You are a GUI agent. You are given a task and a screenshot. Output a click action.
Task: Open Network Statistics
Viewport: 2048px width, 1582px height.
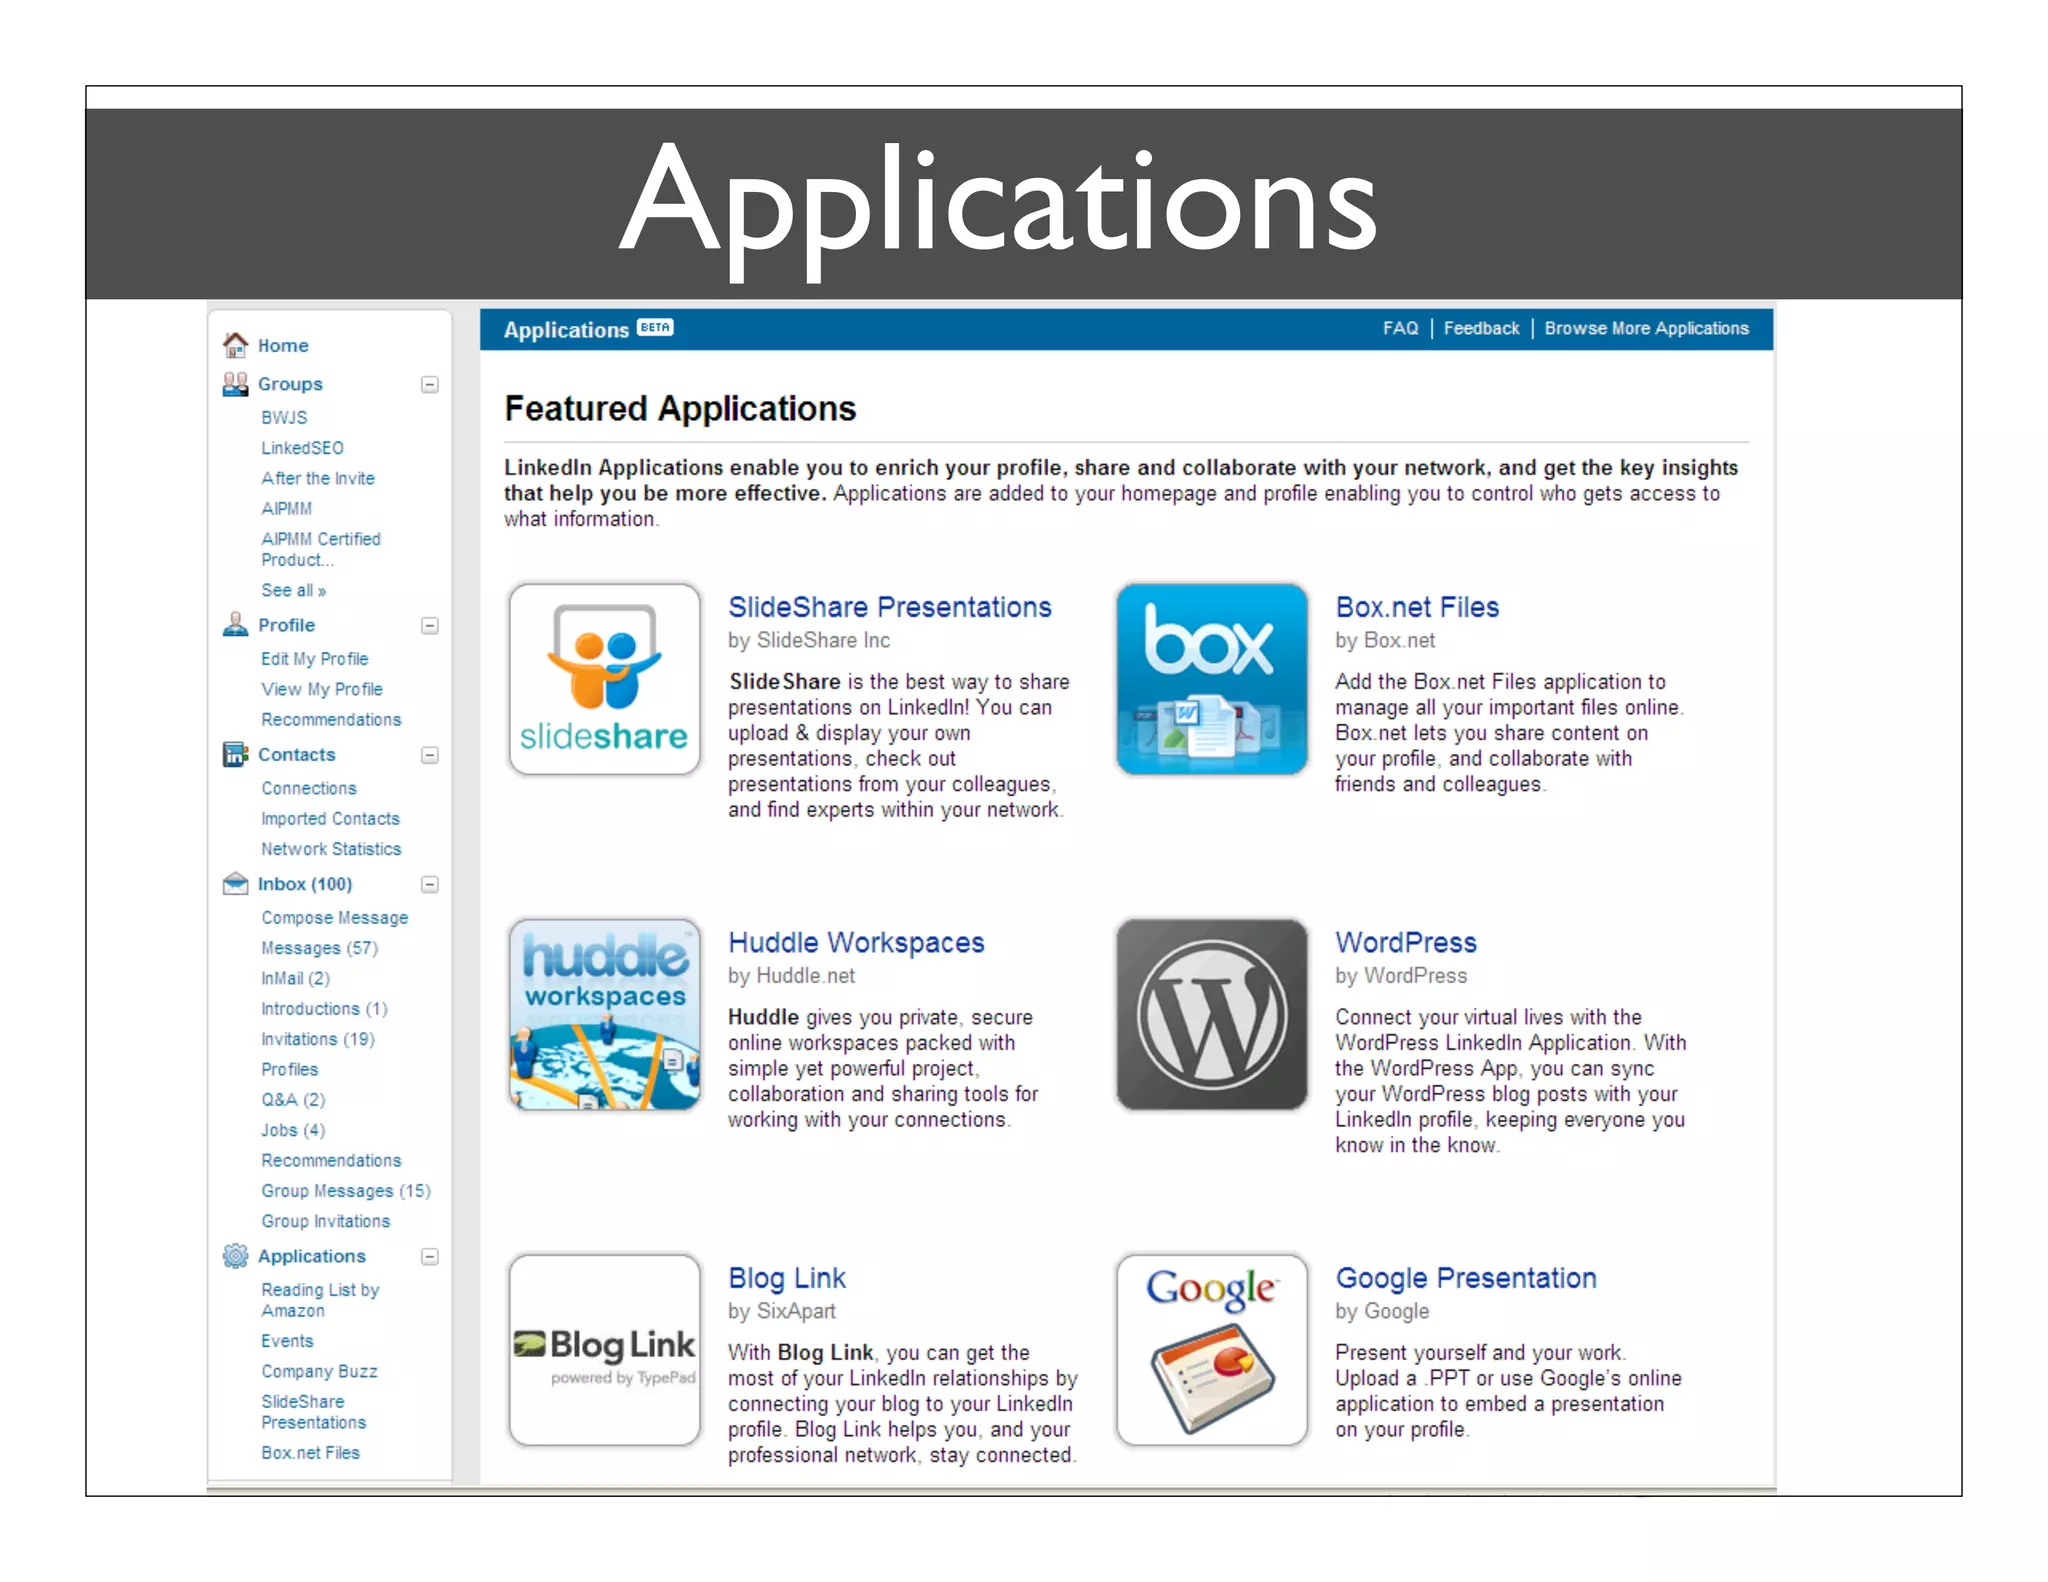(331, 849)
